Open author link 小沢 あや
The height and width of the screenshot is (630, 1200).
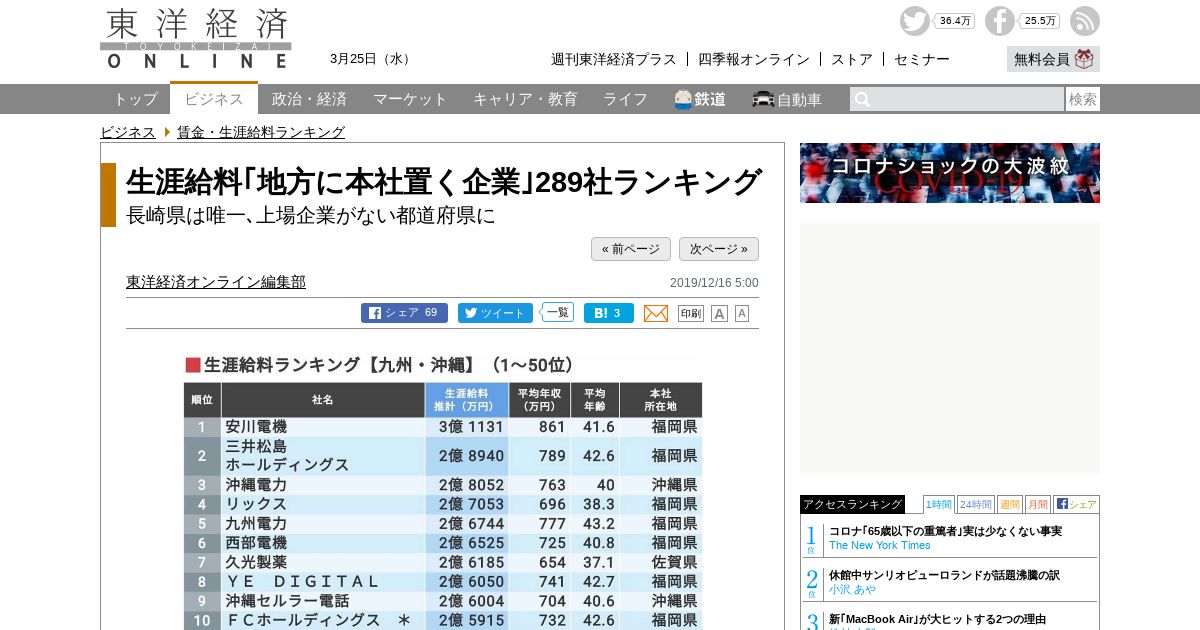(x=853, y=589)
